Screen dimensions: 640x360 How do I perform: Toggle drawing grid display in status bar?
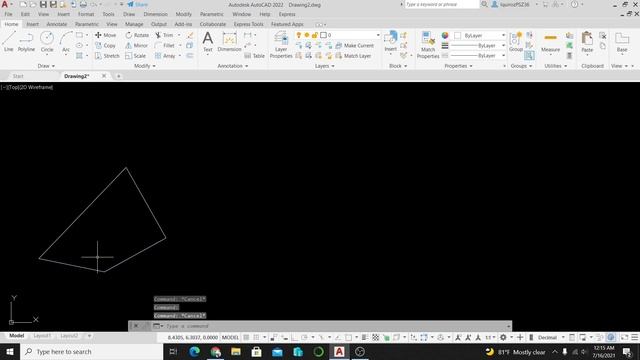click(246, 337)
